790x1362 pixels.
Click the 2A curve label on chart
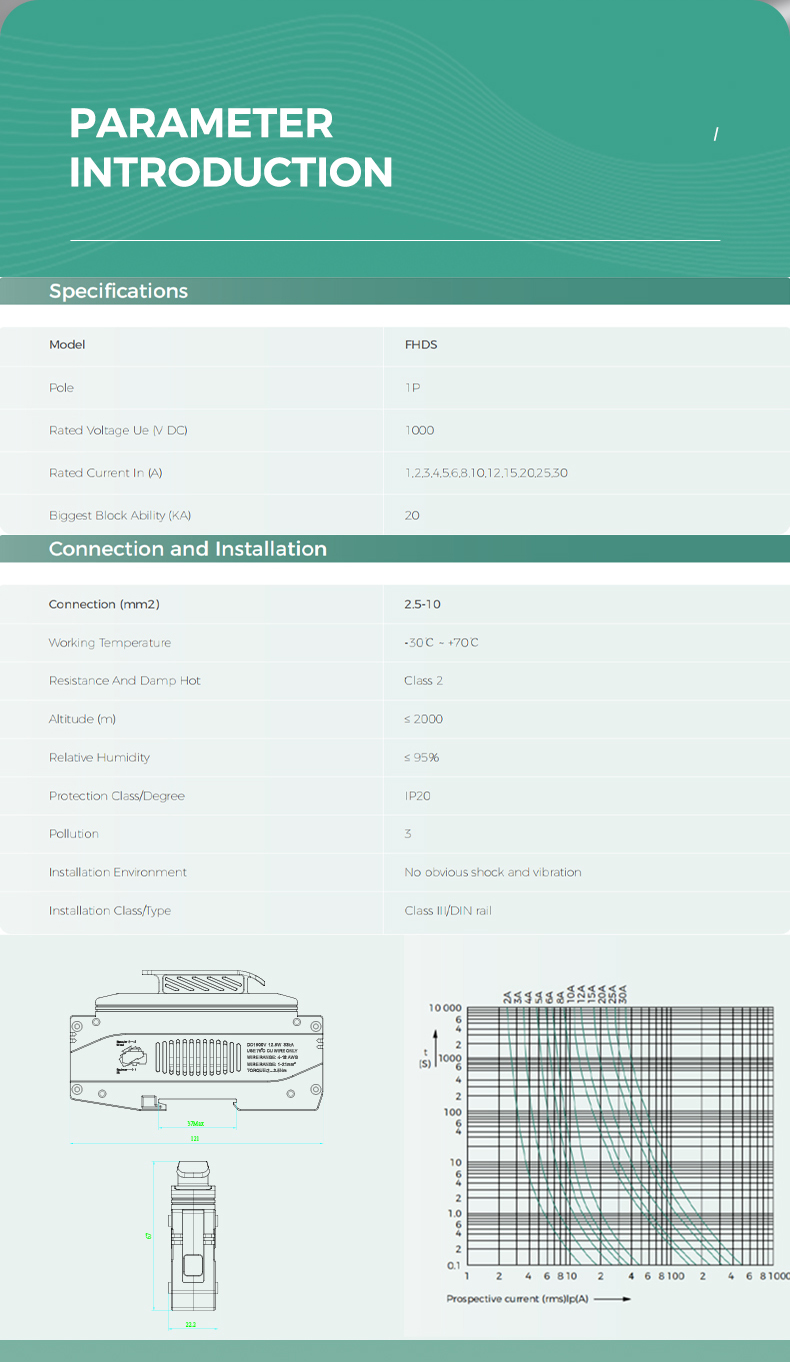coord(508,997)
